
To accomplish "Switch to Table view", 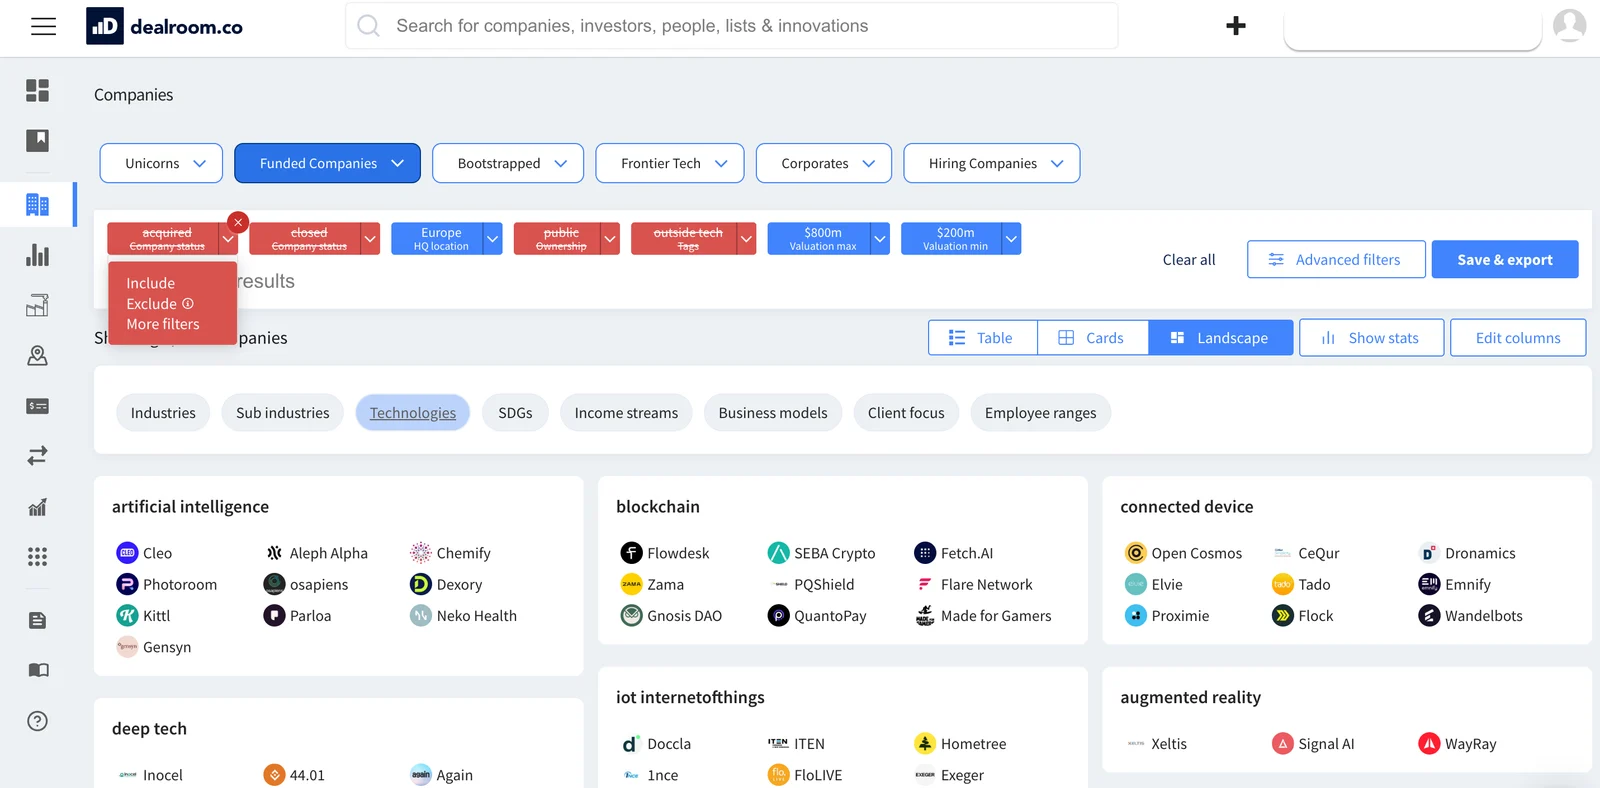I will [x=983, y=338].
